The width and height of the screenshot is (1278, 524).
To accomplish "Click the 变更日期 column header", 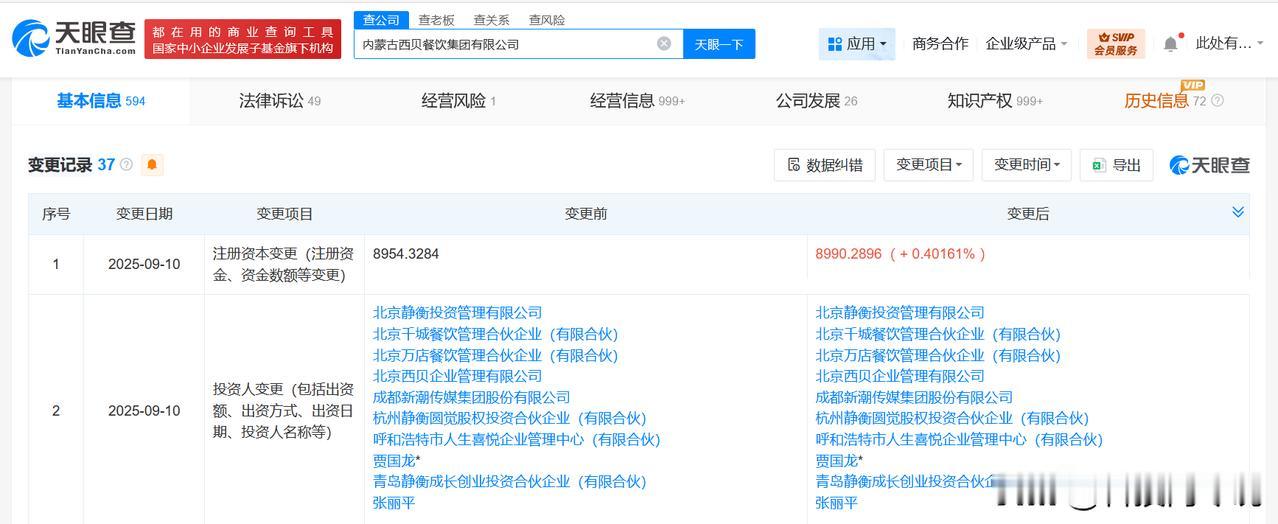I will pyautogui.click(x=144, y=213).
